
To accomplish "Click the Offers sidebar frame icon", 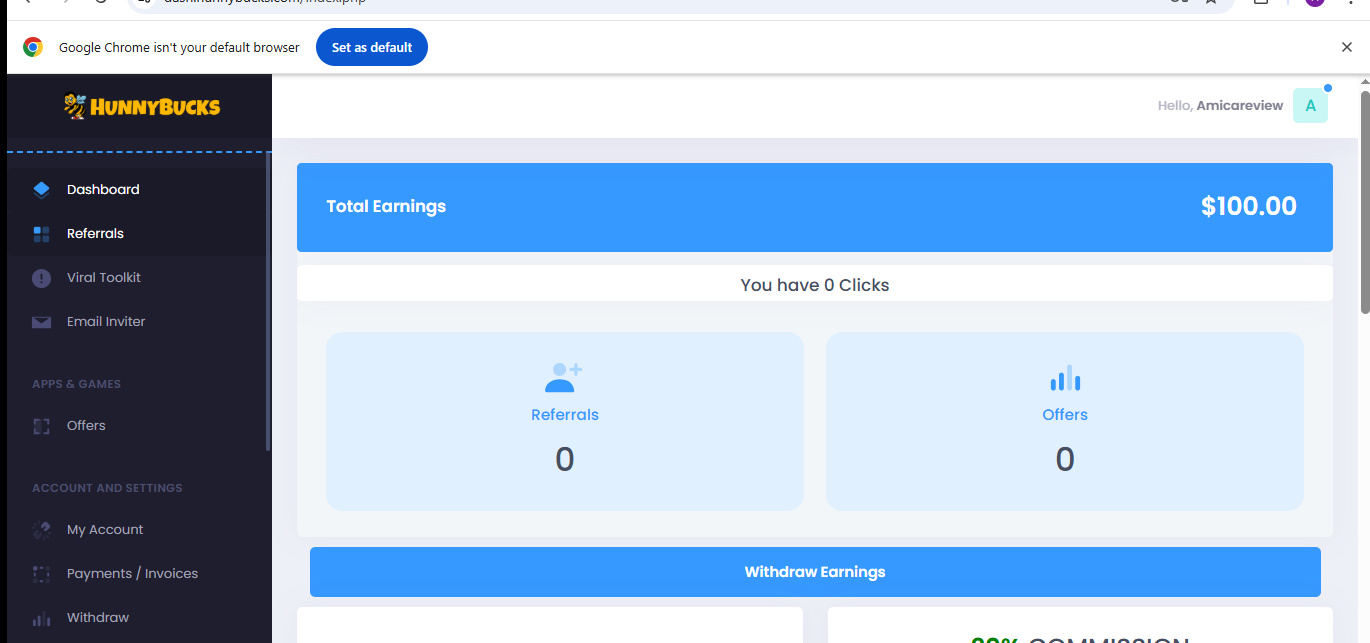I will tap(41, 426).
